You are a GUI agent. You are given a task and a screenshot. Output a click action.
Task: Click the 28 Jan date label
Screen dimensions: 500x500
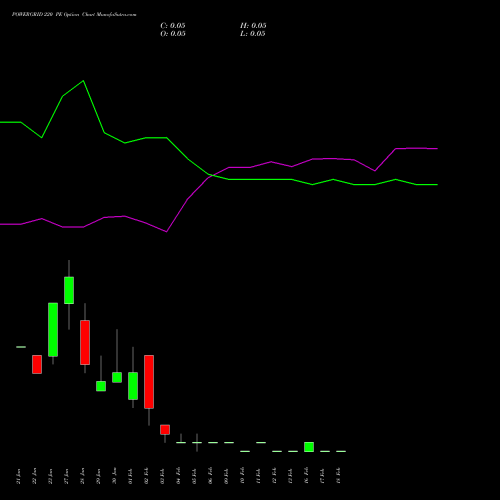click(83, 476)
